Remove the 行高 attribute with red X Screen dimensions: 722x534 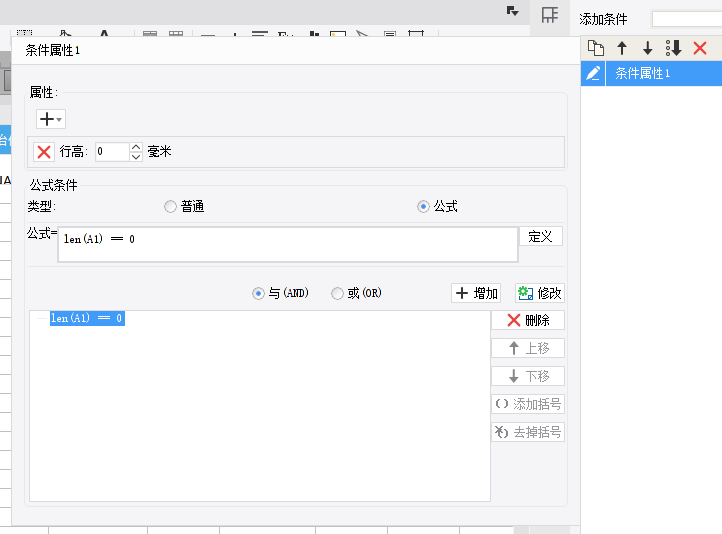click(44, 151)
